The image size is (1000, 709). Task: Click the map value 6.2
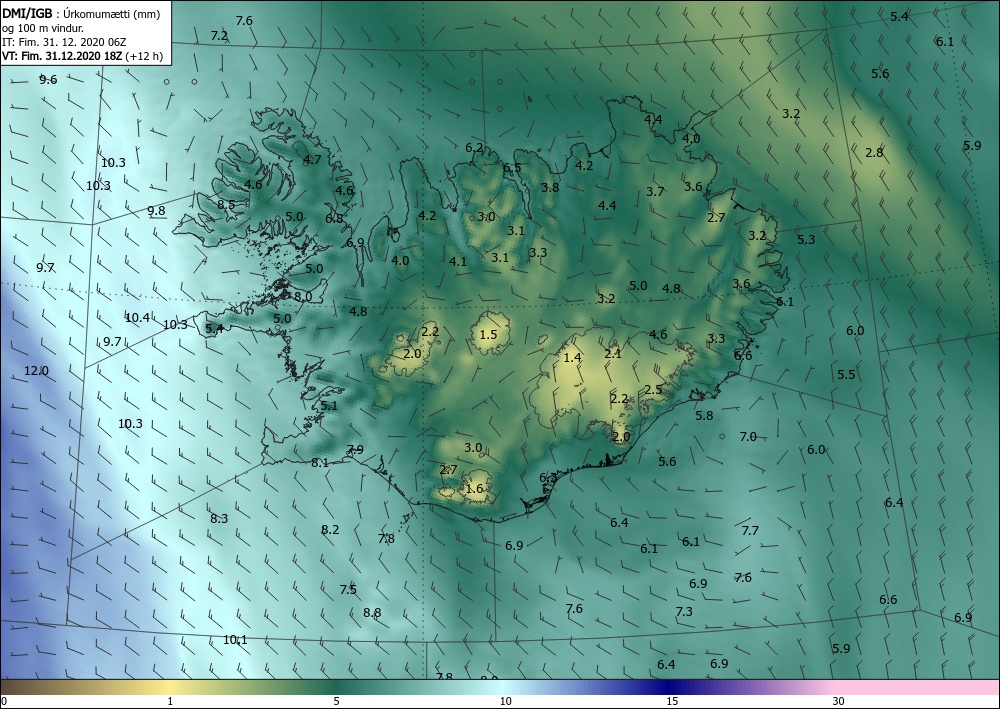click(x=474, y=147)
